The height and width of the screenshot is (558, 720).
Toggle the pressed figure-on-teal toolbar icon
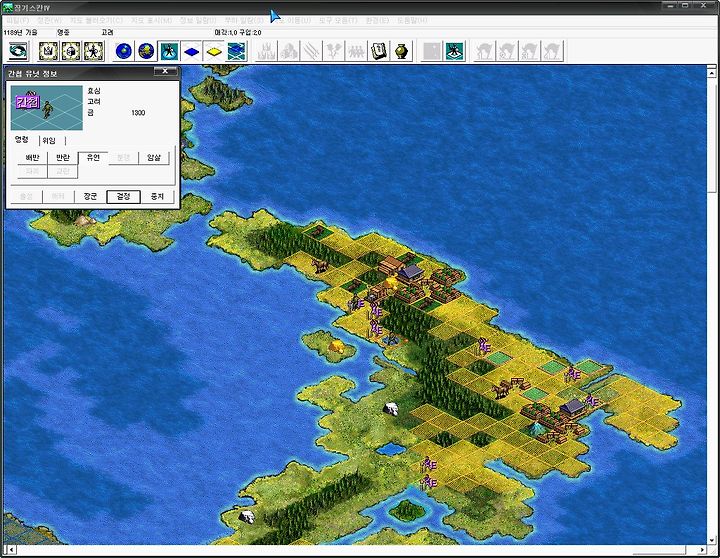click(169, 51)
